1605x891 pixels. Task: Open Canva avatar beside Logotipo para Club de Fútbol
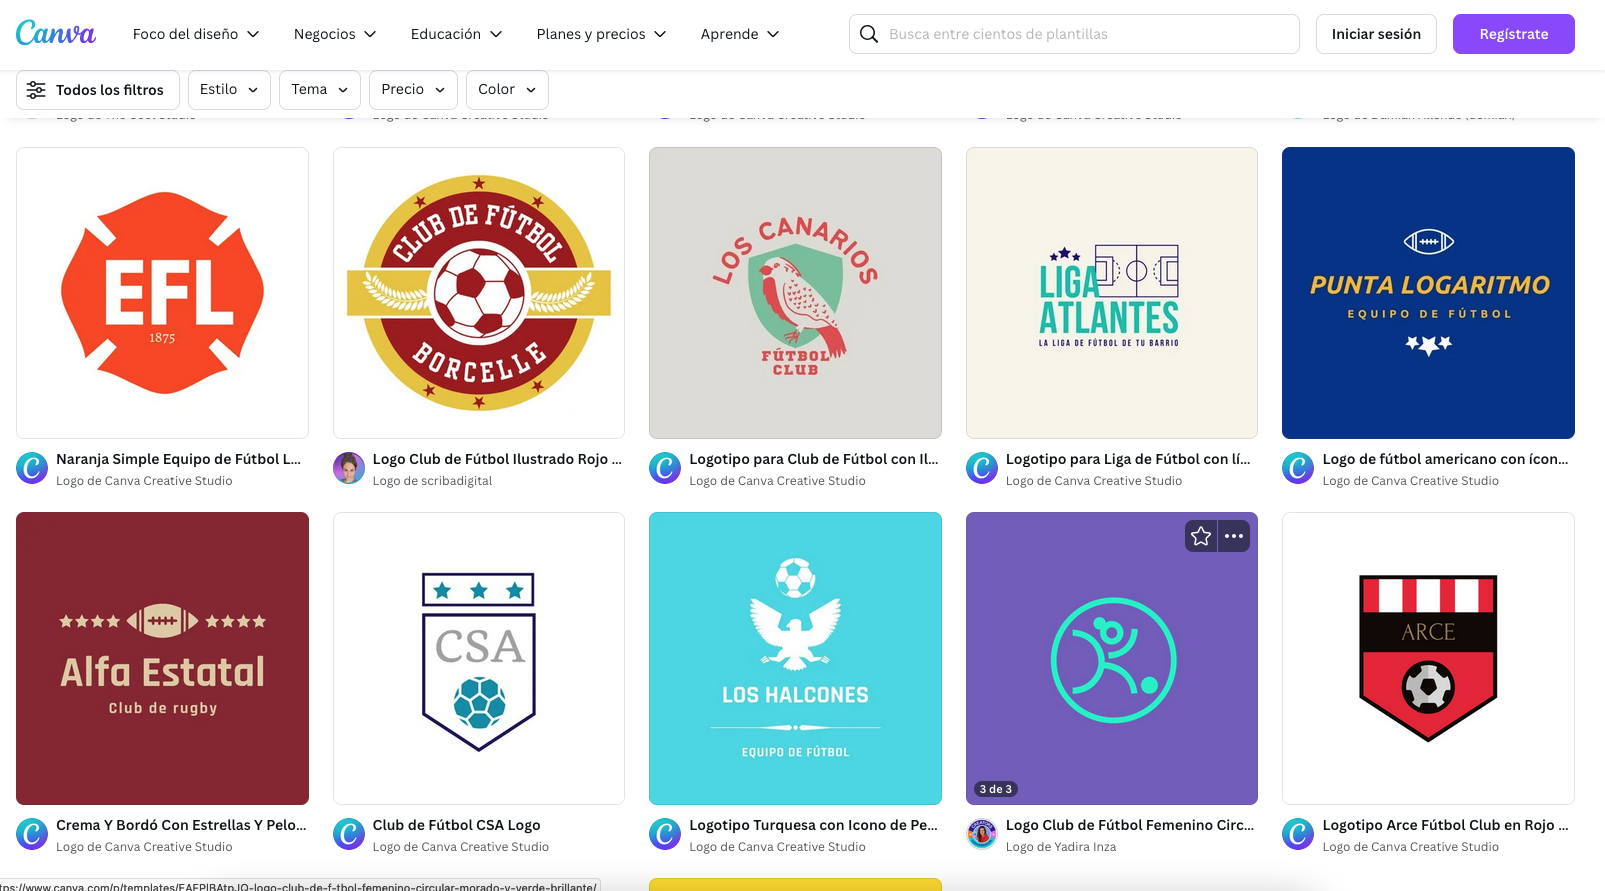tap(665, 468)
